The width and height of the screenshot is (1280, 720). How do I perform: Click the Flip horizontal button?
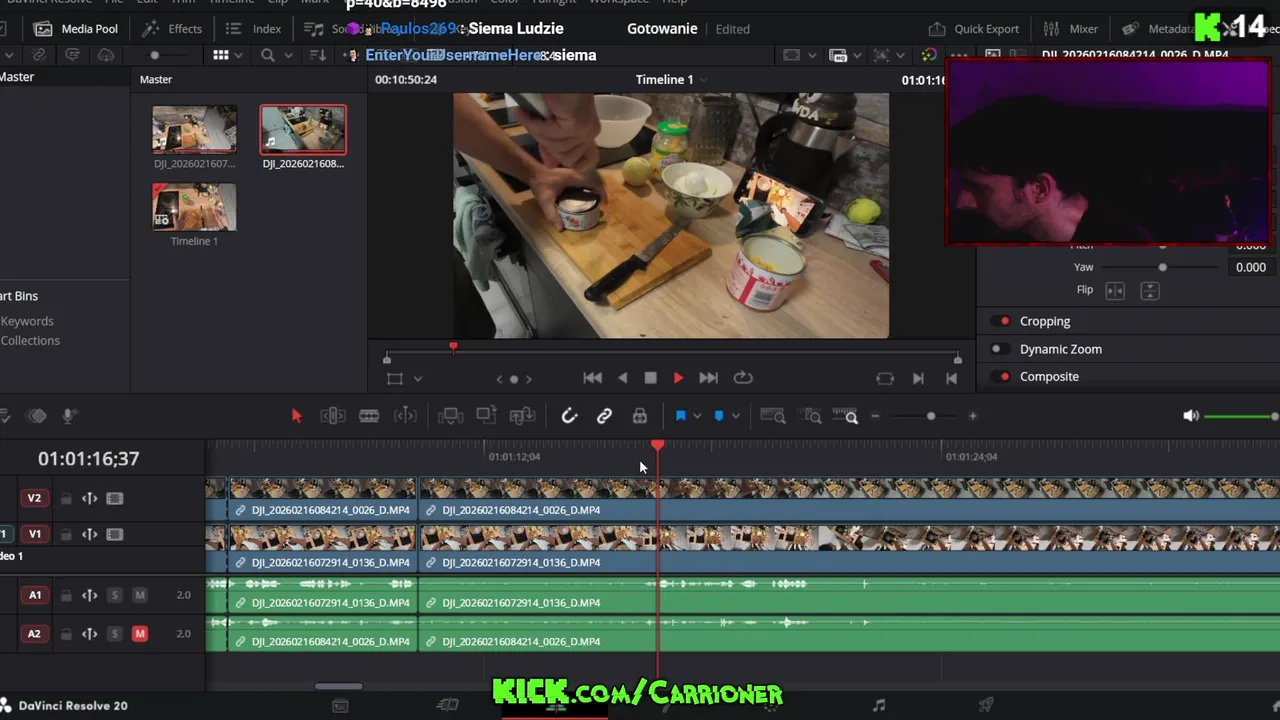click(1115, 291)
